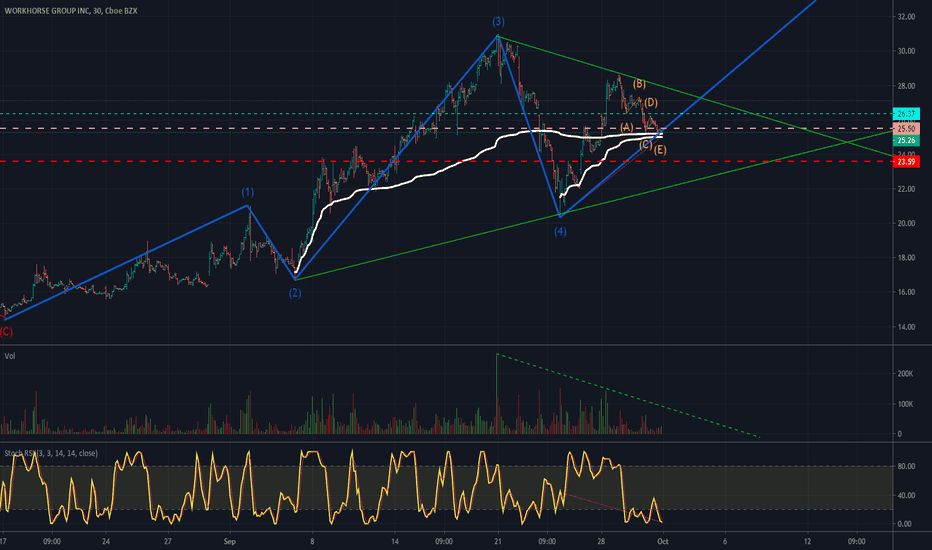Click the Stoch RSI indicator label

pyautogui.click(x=51, y=454)
